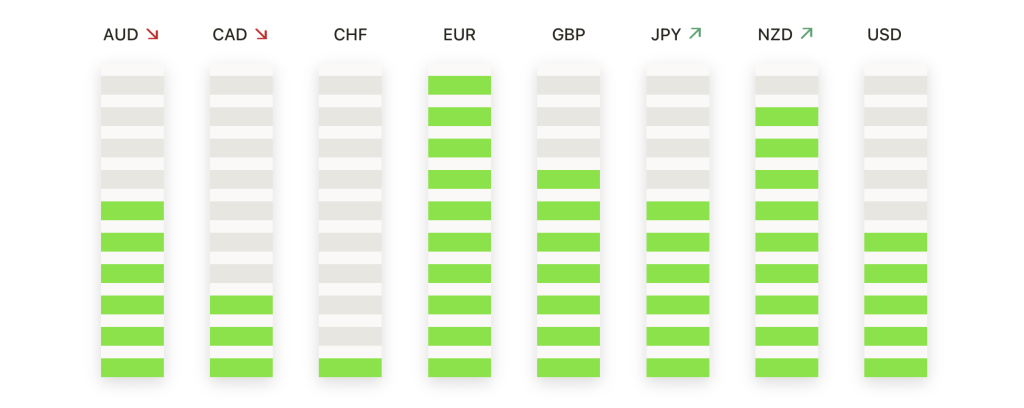Image resolution: width=1024 pixels, height=408 pixels.
Task: Click the topmost green bar in JPY column
Action: [678, 211]
